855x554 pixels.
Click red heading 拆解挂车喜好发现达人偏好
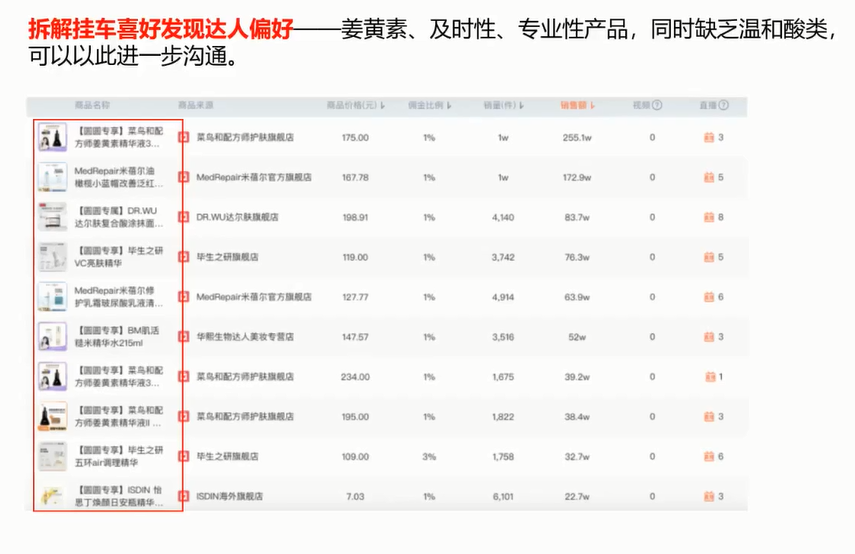click(161, 29)
